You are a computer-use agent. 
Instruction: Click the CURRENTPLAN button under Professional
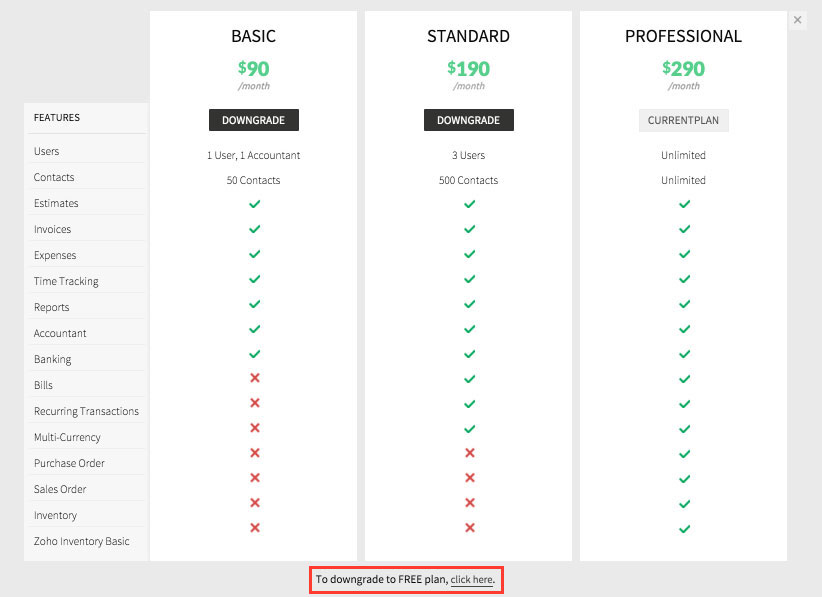pos(684,120)
